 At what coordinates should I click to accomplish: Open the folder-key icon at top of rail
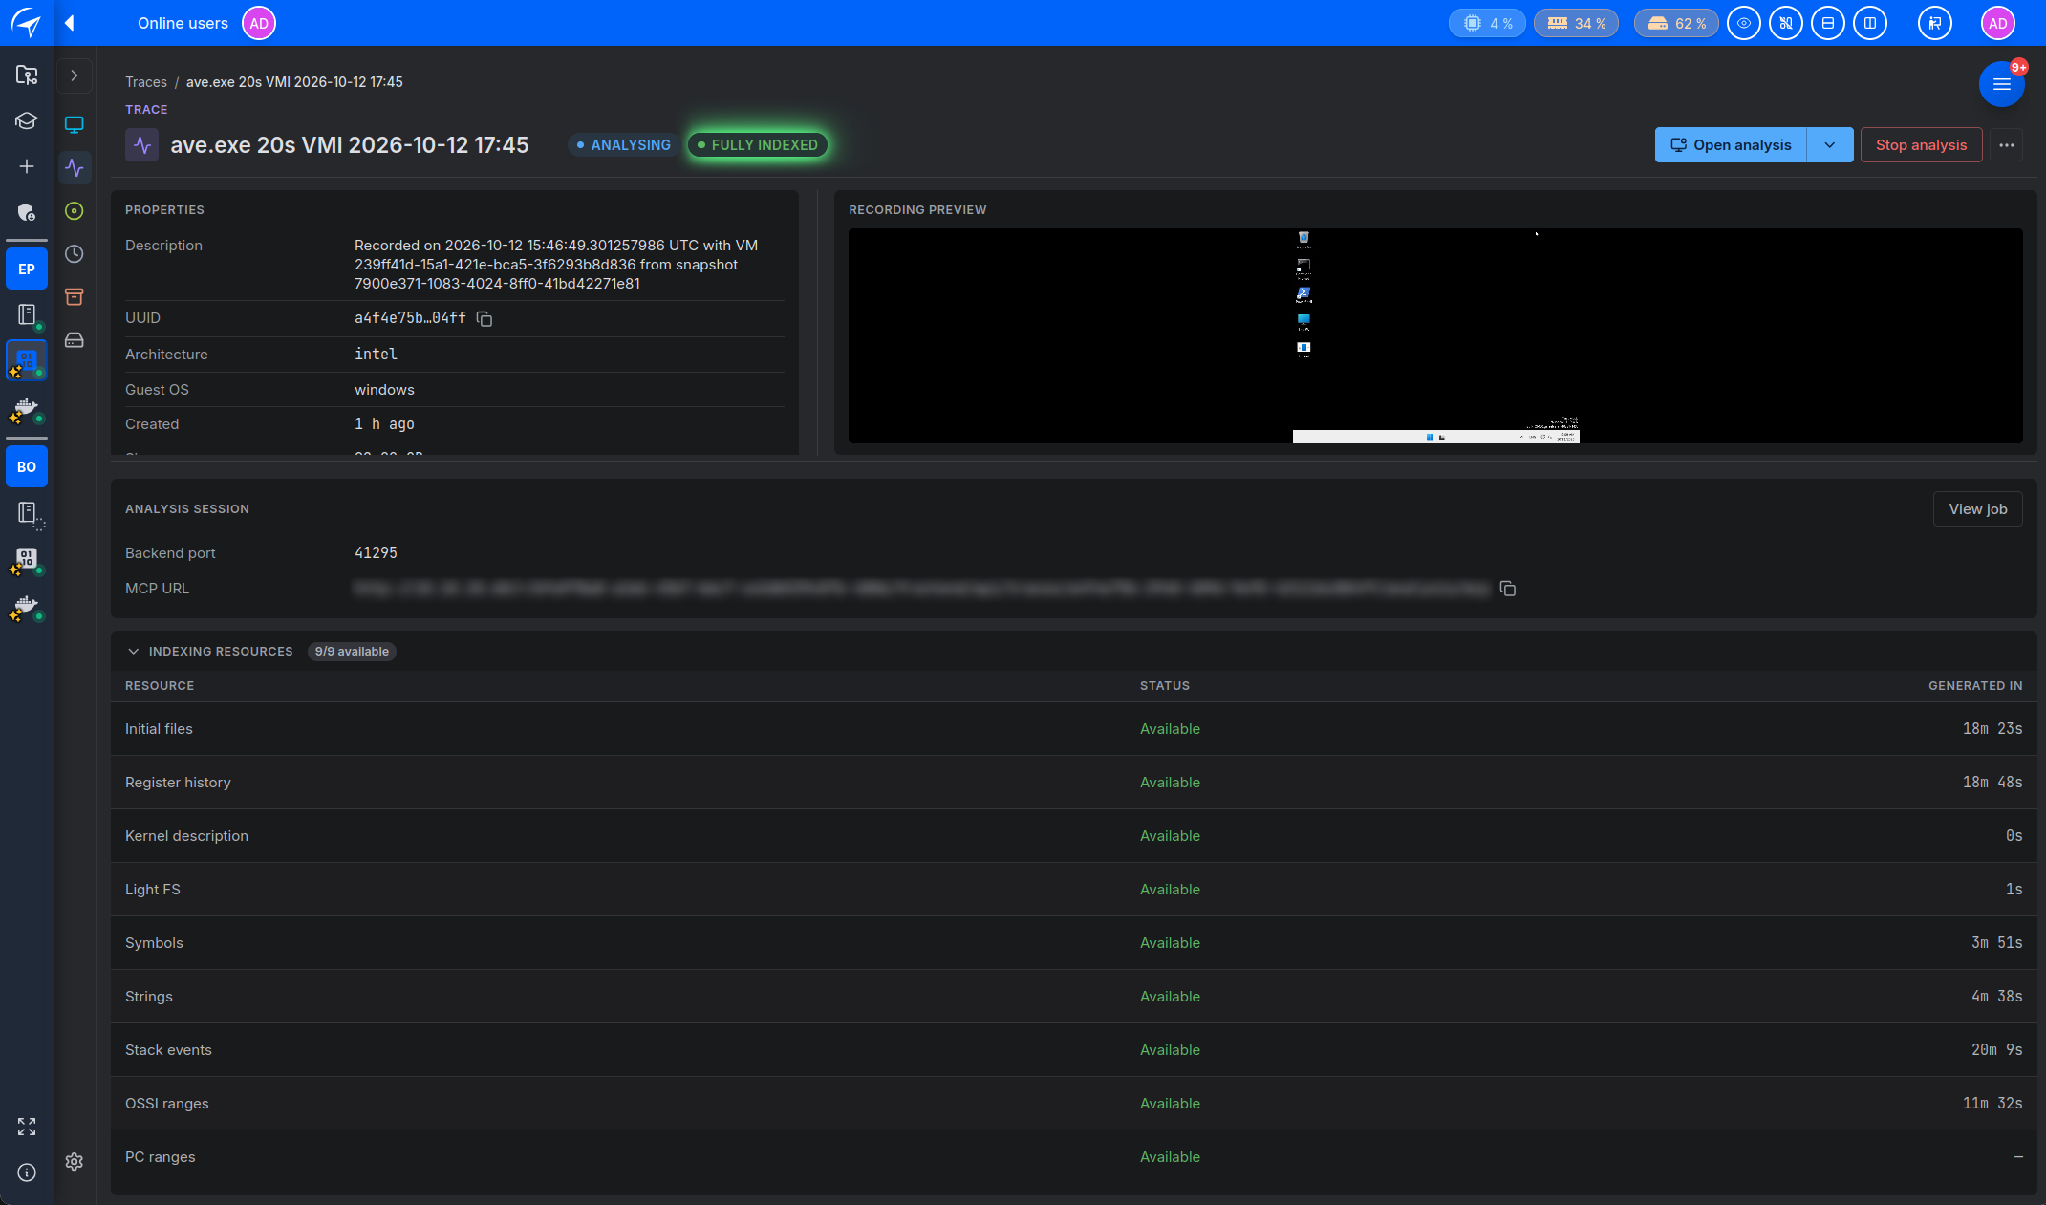tap(26, 75)
